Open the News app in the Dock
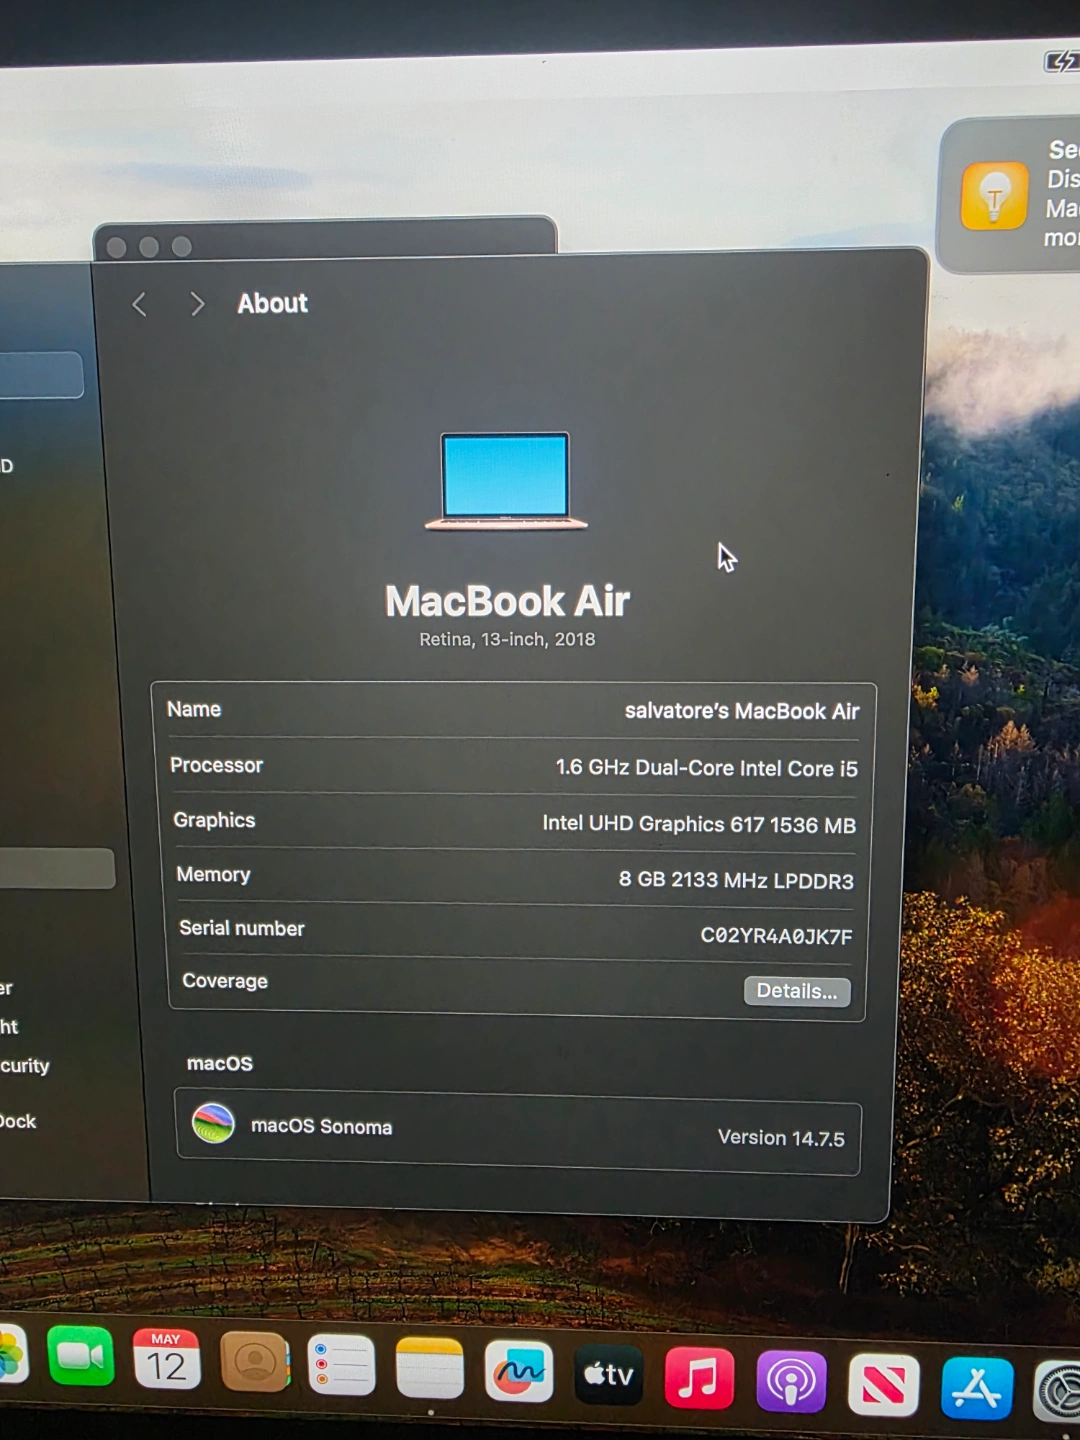Screen dimensions: 1080x1440 coord(884,1385)
